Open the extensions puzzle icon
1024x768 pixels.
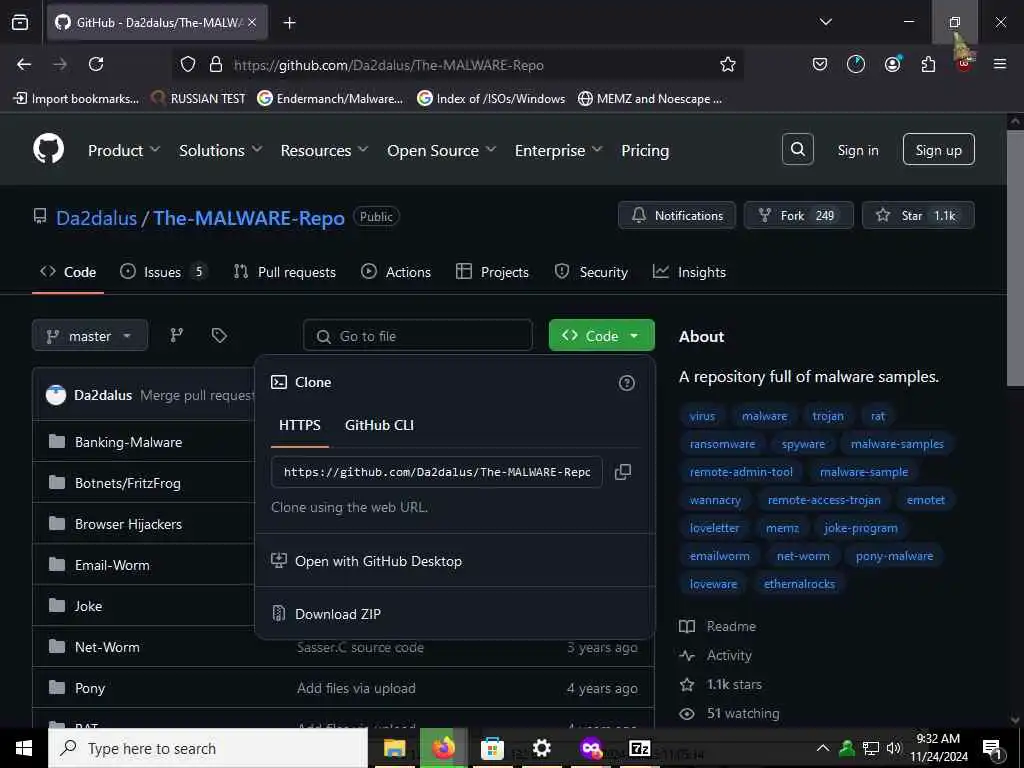(x=928, y=64)
